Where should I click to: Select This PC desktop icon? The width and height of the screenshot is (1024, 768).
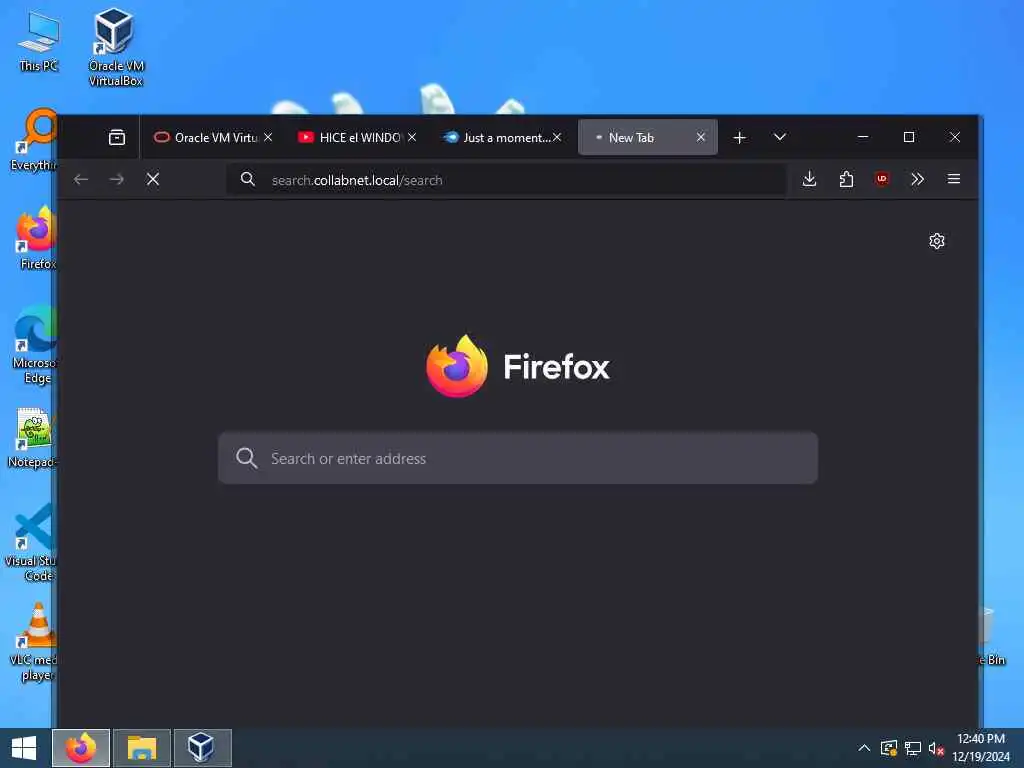point(39,40)
